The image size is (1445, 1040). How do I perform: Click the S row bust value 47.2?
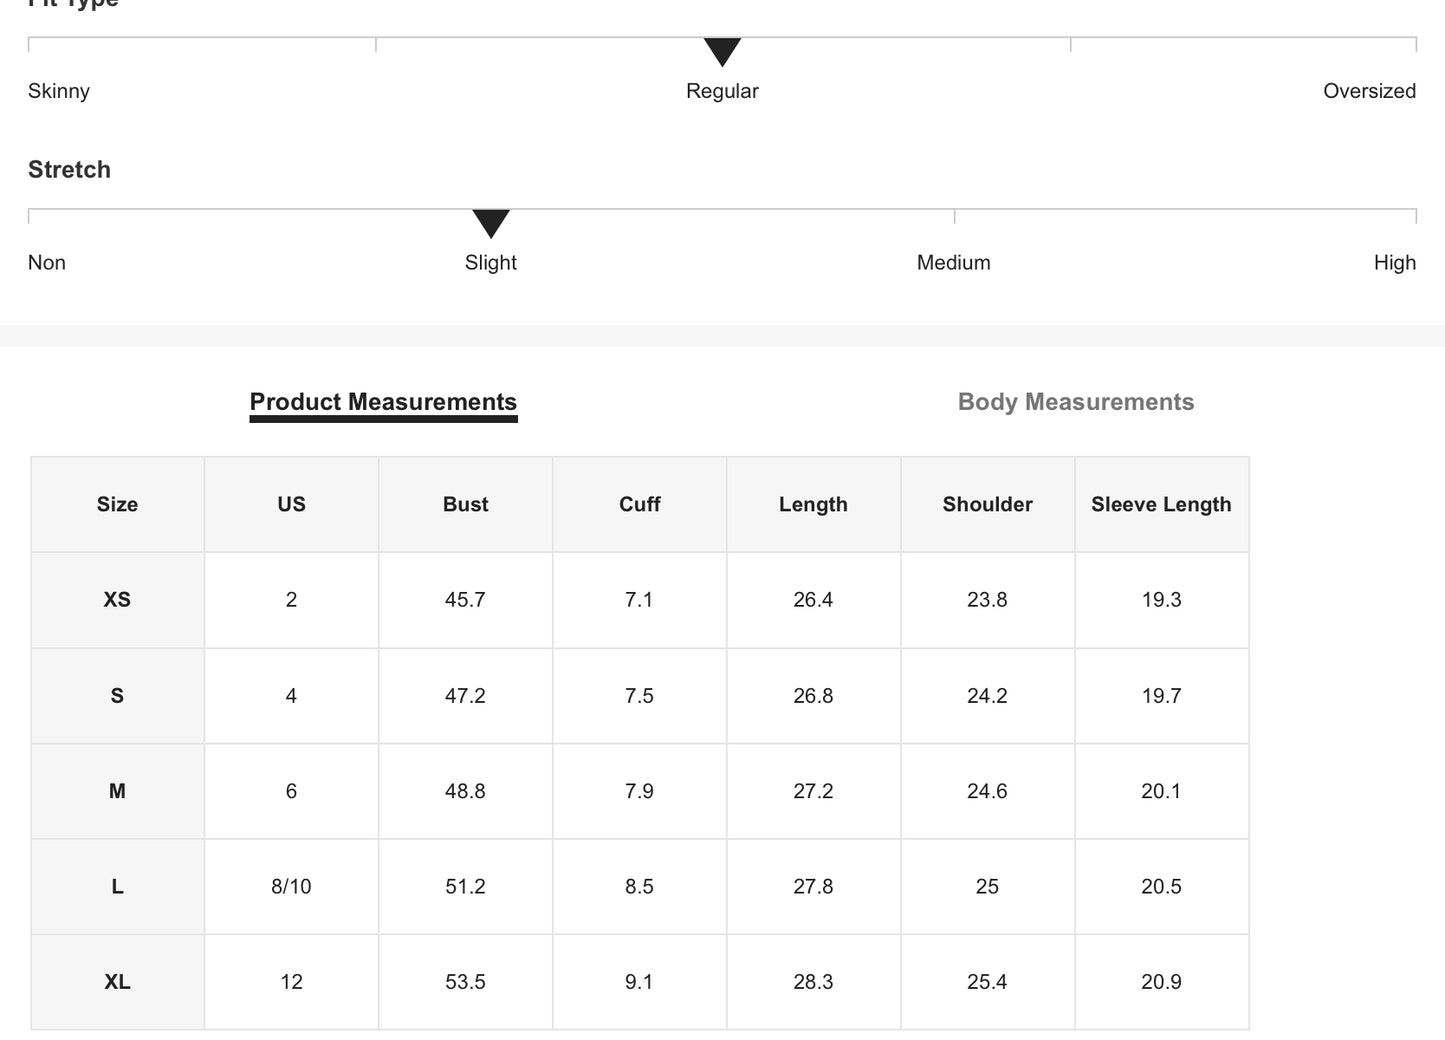465,696
